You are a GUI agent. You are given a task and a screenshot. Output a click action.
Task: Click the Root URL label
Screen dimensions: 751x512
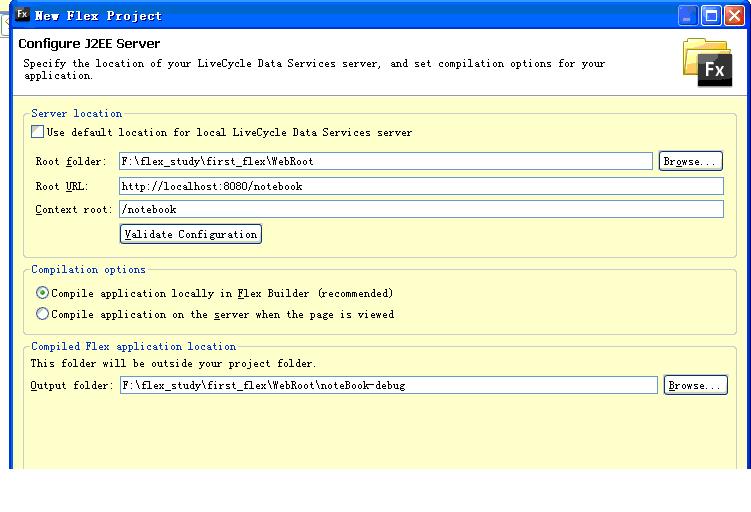[62, 186]
